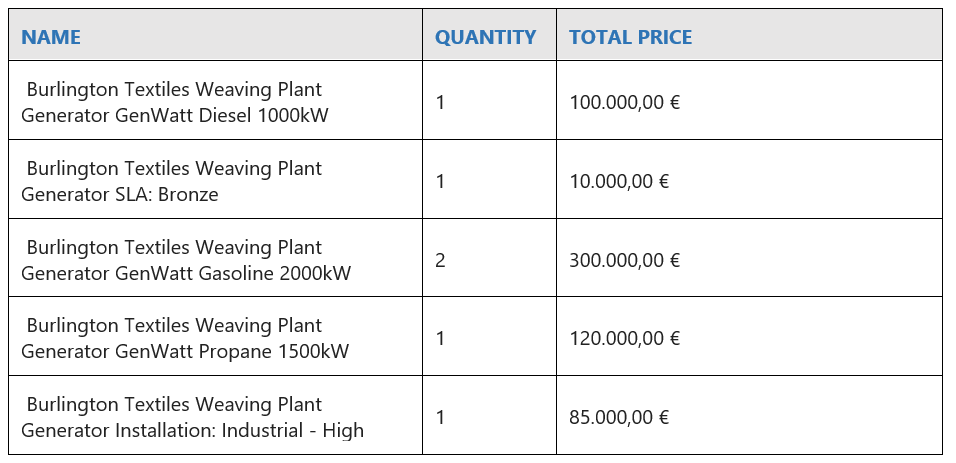956x463 pixels.
Task: Click the 300.000,00 € total price
Action: pyautogui.click(x=624, y=260)
